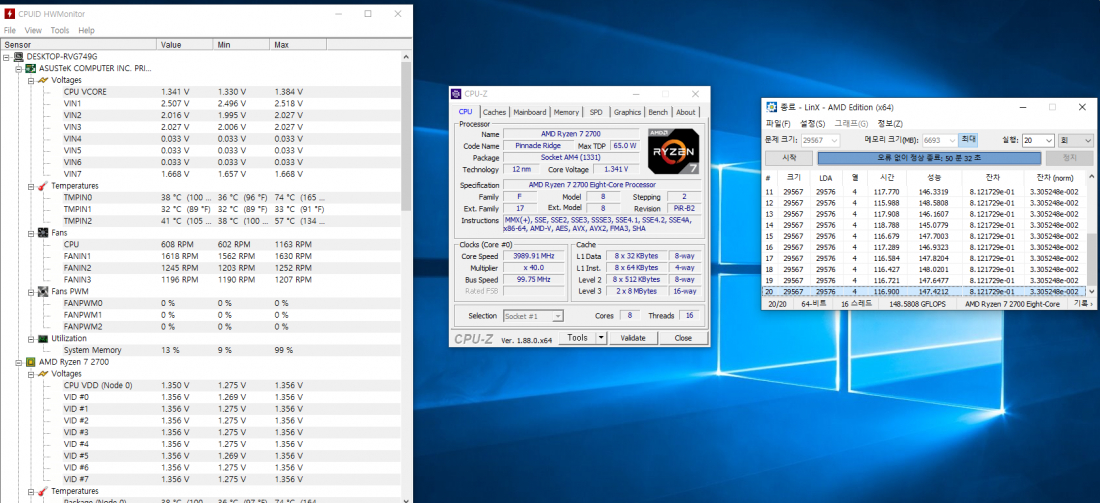Select the System Memory row in HWMonitor

[x=200, y=350]
